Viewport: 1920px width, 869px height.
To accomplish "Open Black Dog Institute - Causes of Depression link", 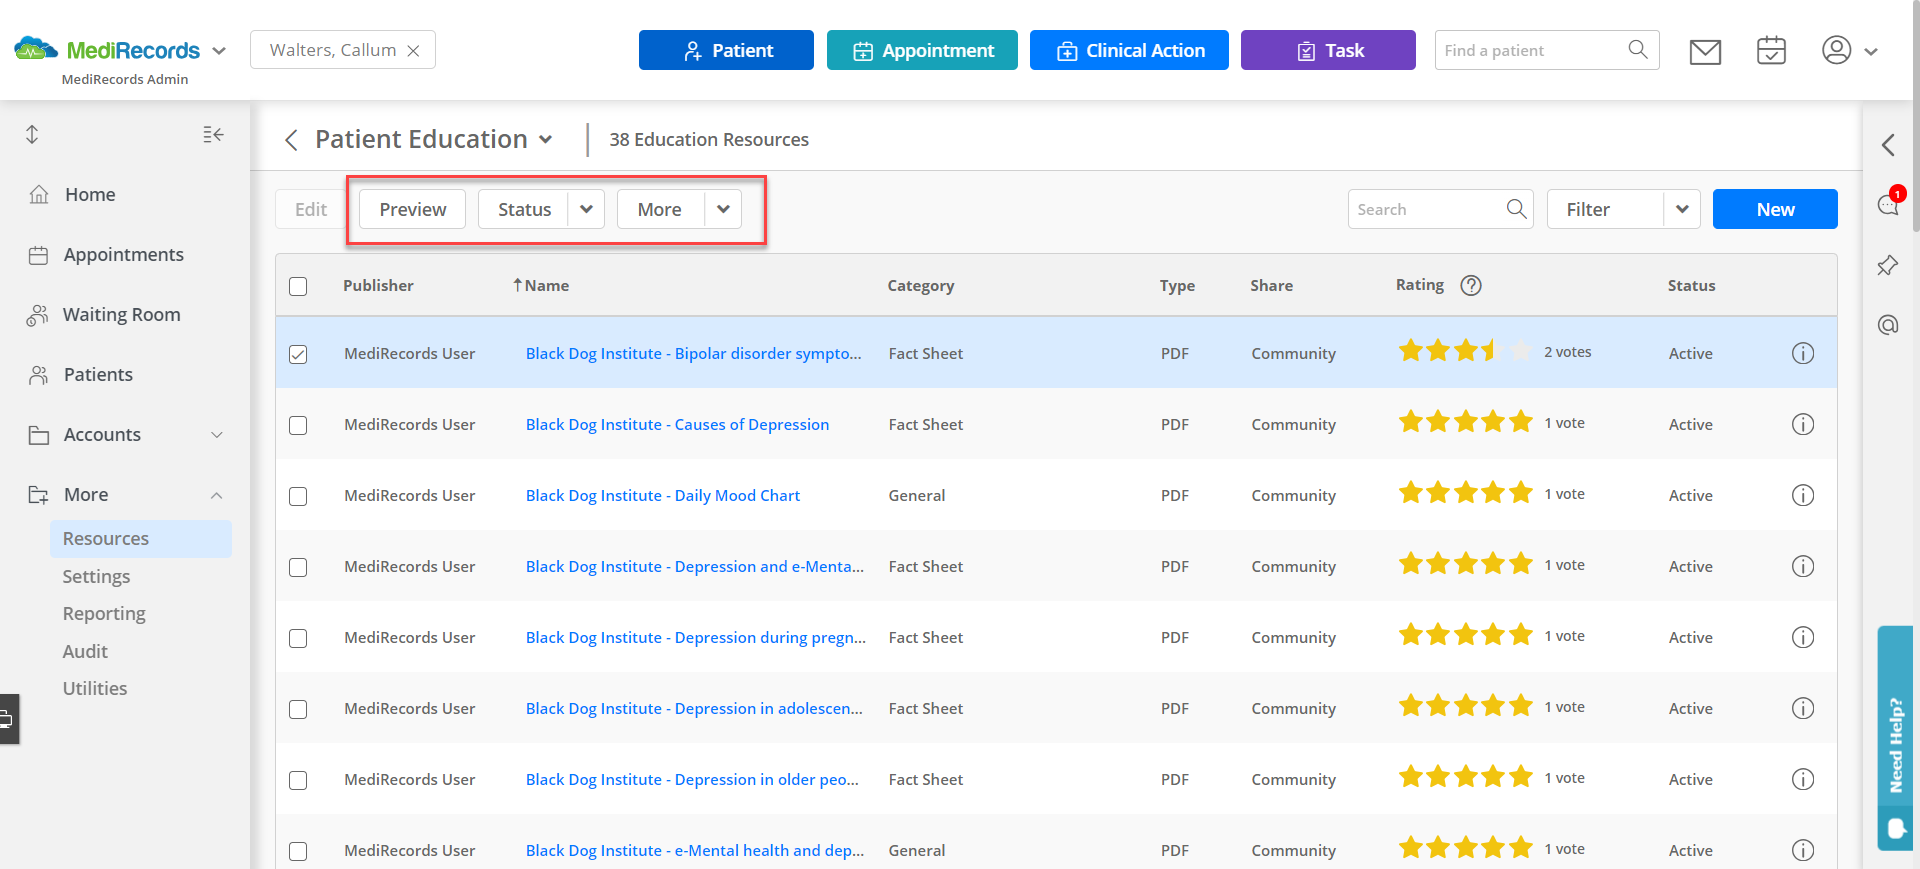I will click(677, 424).
